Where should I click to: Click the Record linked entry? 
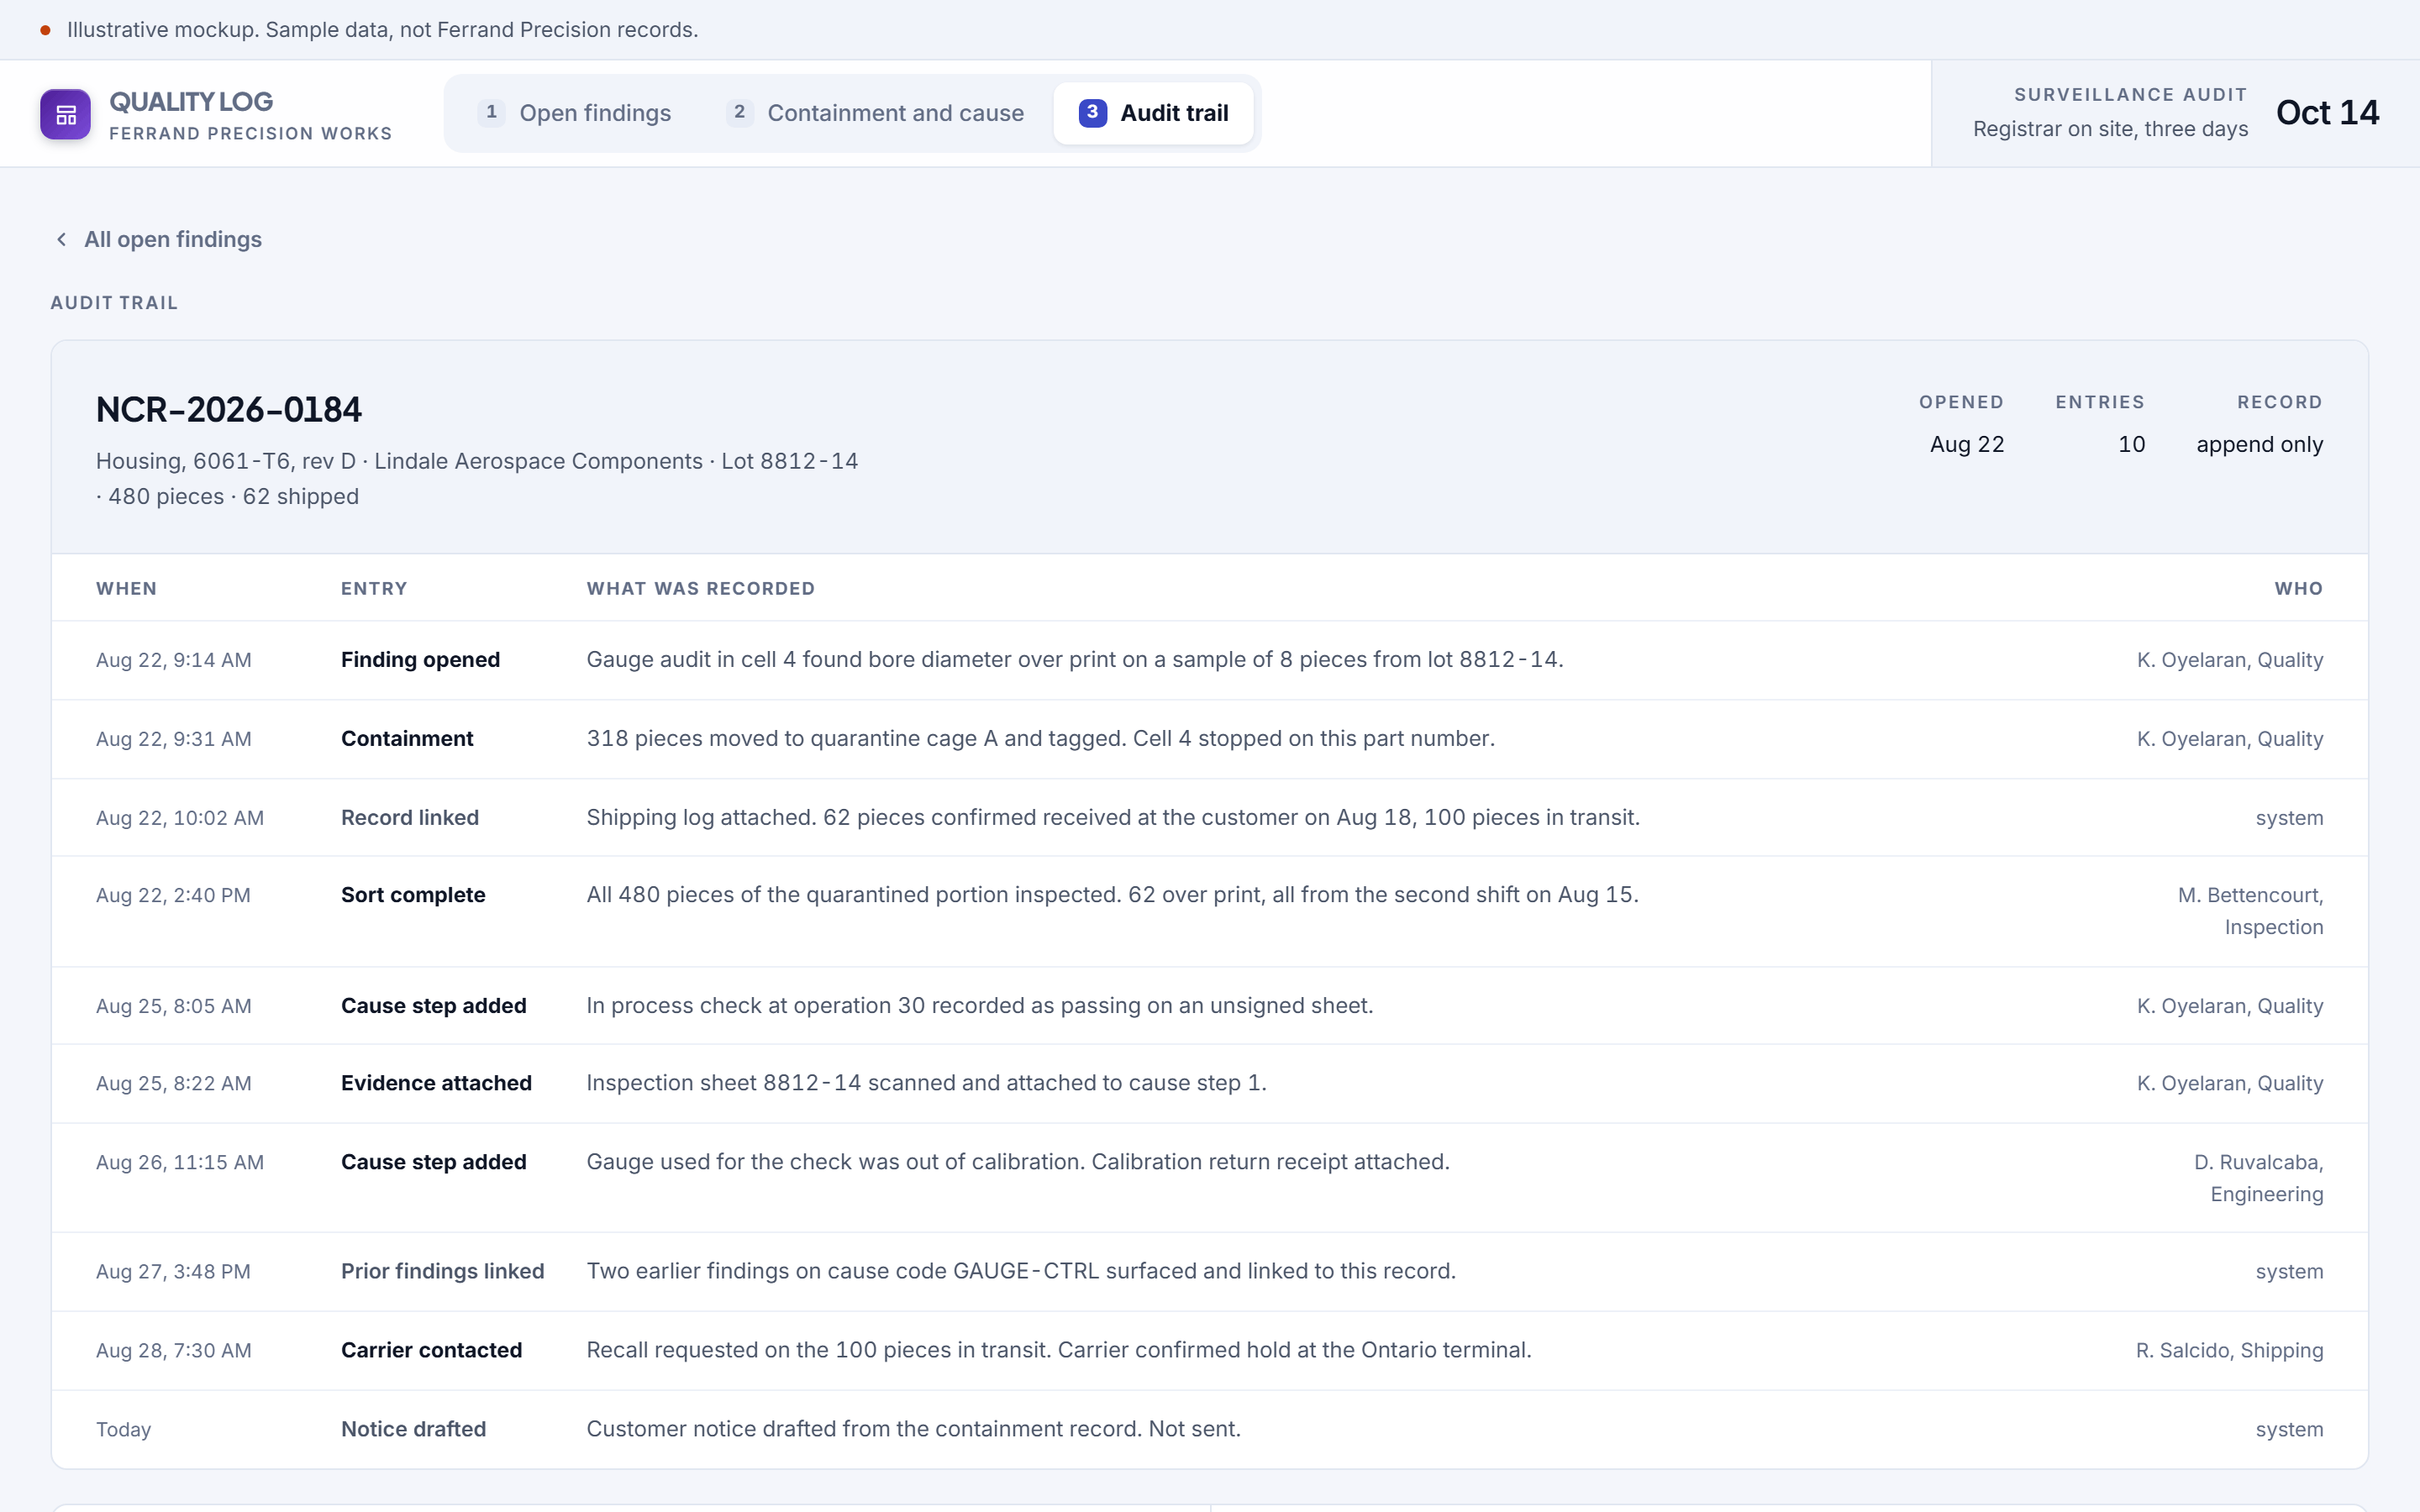[x=410, y=818]
